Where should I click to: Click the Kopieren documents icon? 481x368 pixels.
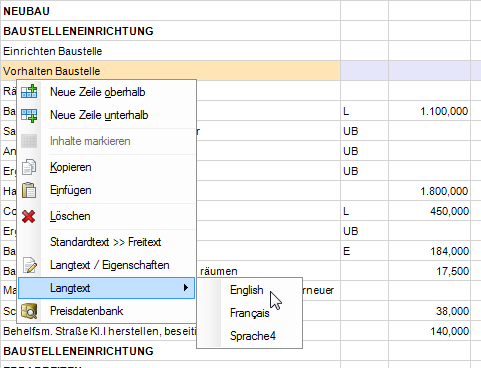[x=29, y=167]
